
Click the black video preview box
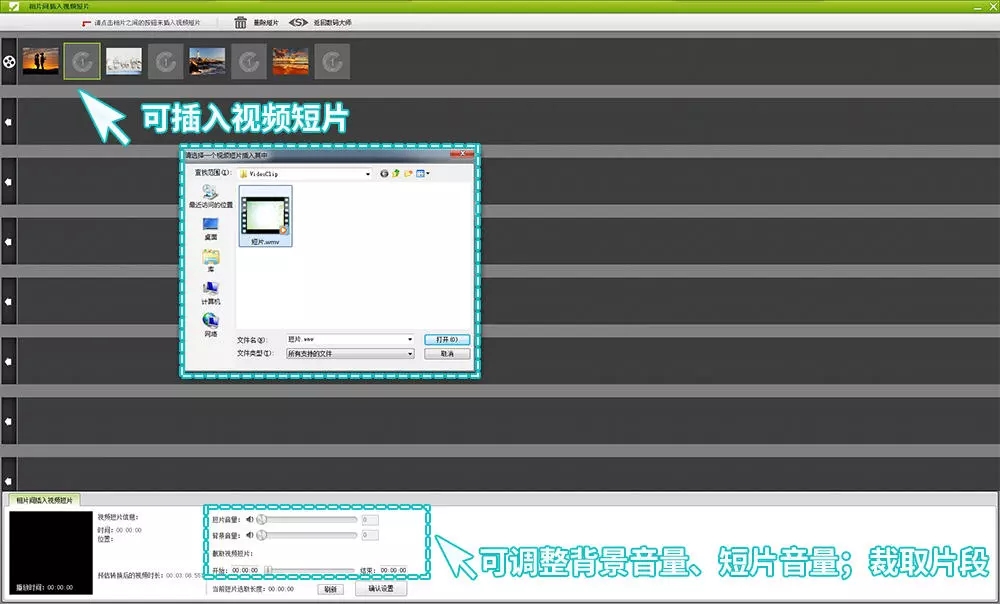51,553
